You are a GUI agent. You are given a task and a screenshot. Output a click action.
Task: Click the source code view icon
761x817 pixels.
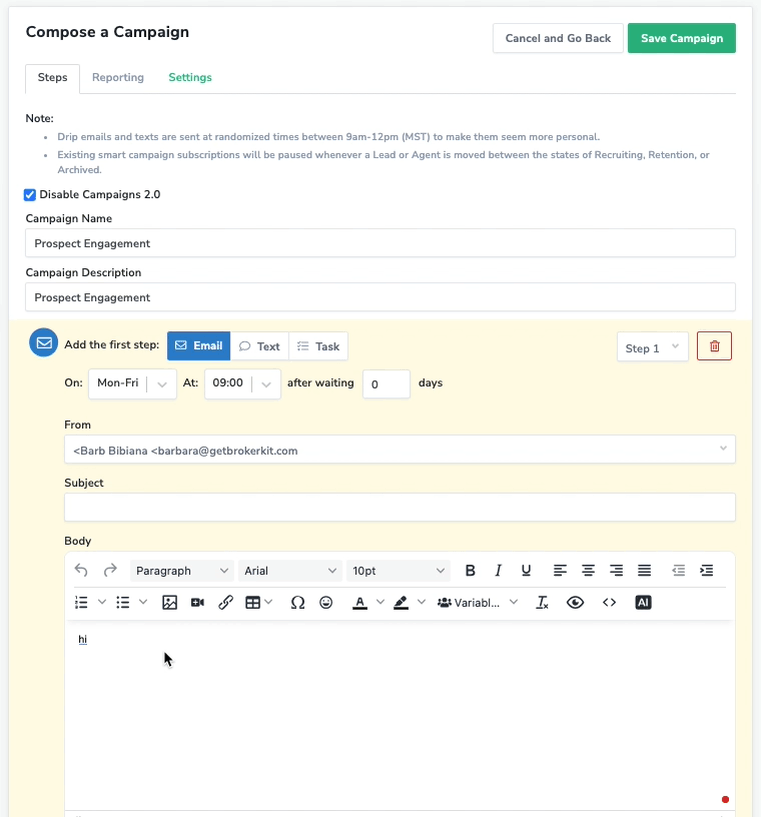coord(609,603)
